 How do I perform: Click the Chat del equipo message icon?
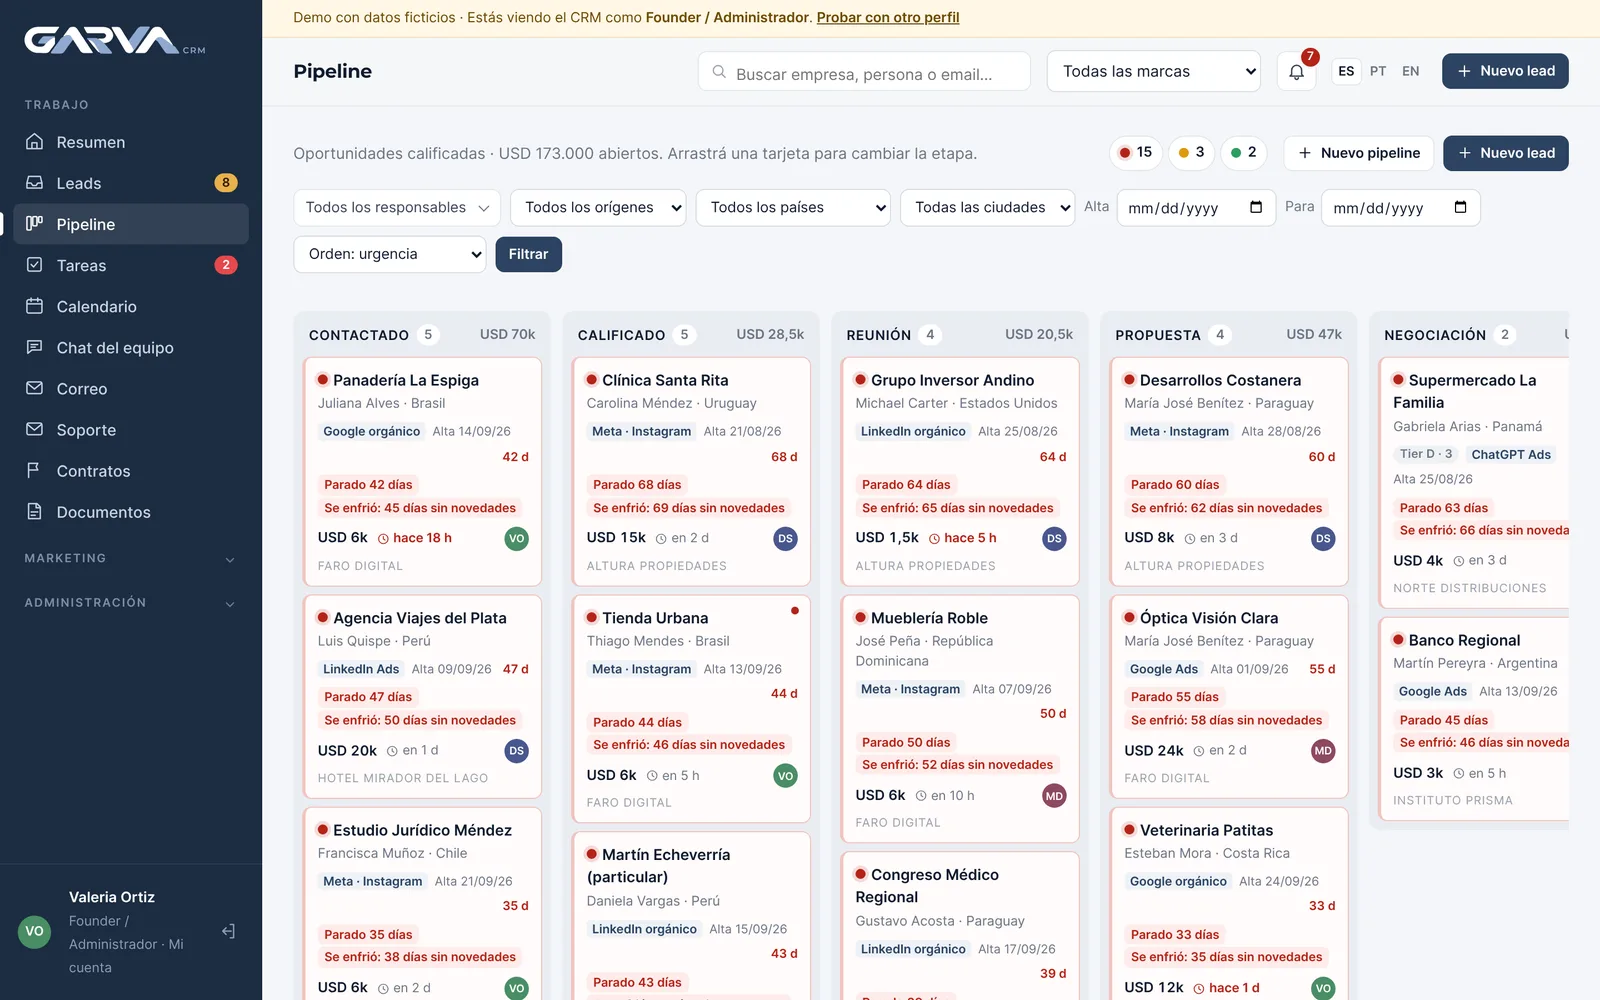click(34, 347)
